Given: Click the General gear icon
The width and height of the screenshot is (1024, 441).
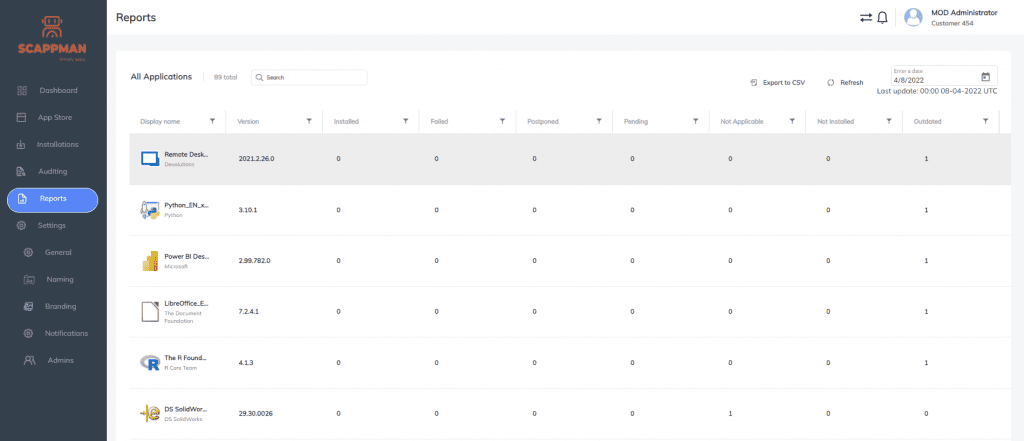Looking at the screenshot, I should (29, 252).
